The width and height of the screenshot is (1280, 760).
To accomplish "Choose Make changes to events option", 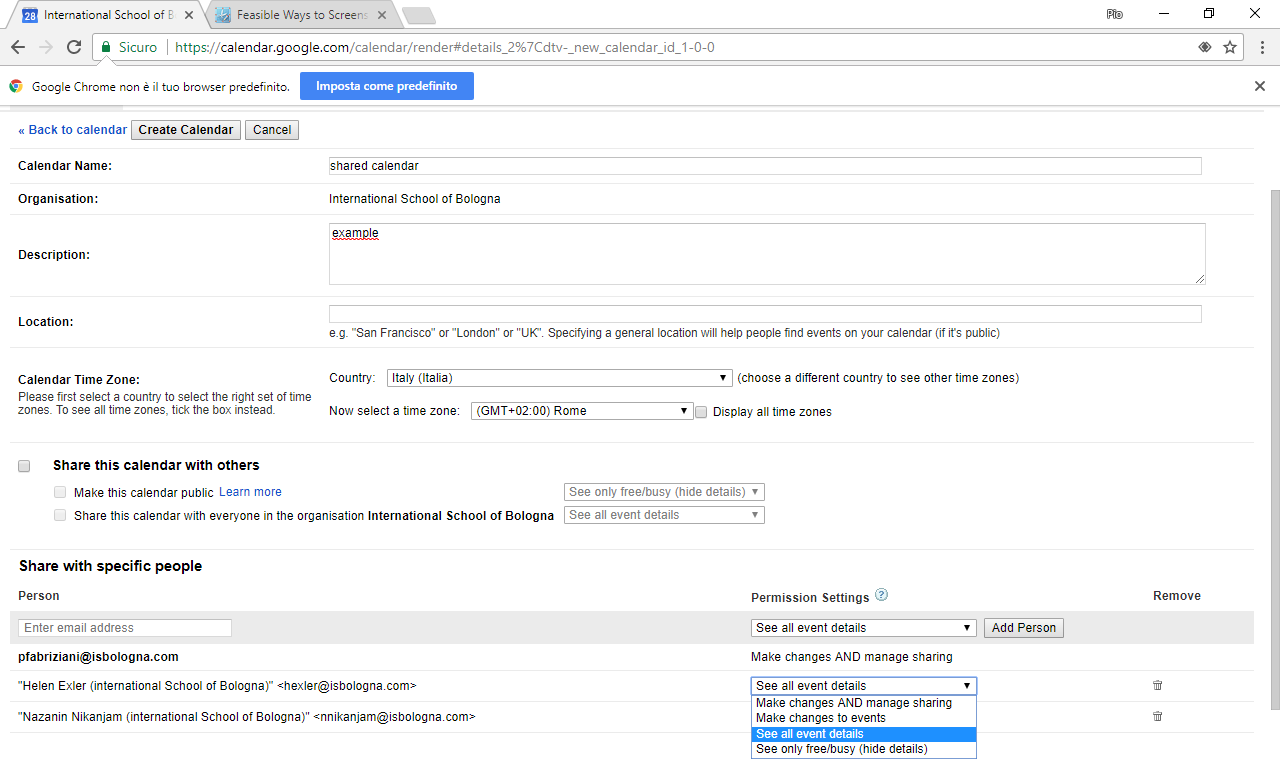I will (864, 718).
